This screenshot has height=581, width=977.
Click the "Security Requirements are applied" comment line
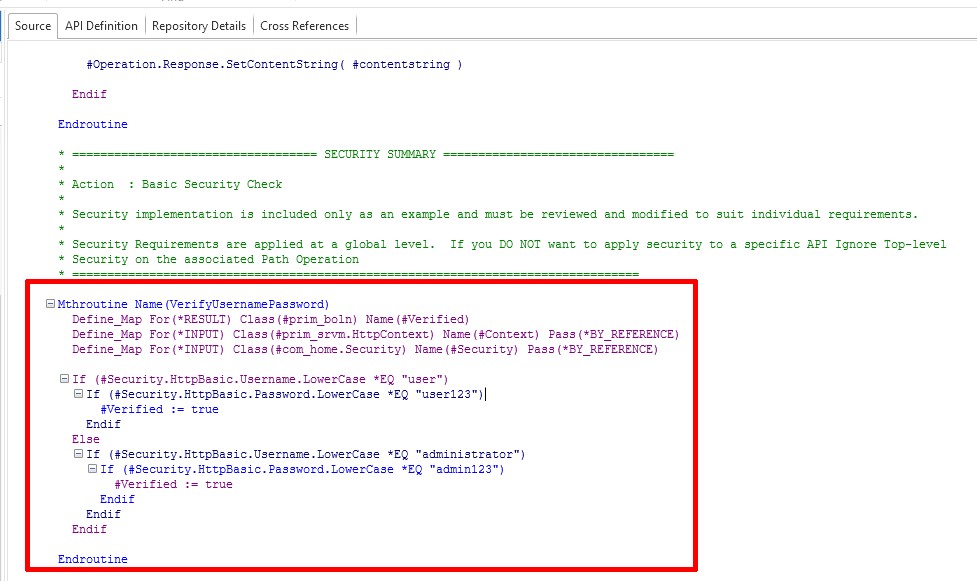tap(502, 244)
